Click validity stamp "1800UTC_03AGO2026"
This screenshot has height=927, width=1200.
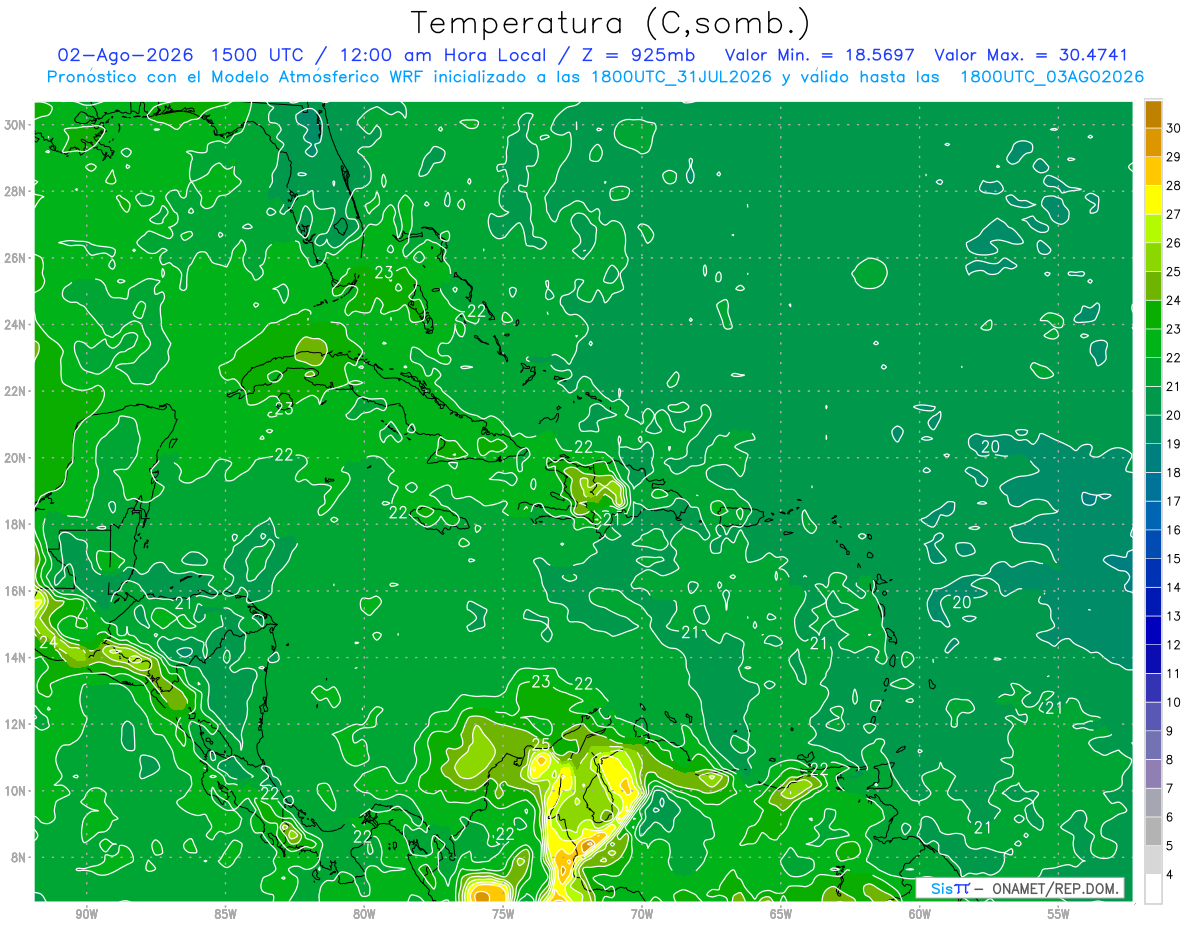[x=1052, y=77]
